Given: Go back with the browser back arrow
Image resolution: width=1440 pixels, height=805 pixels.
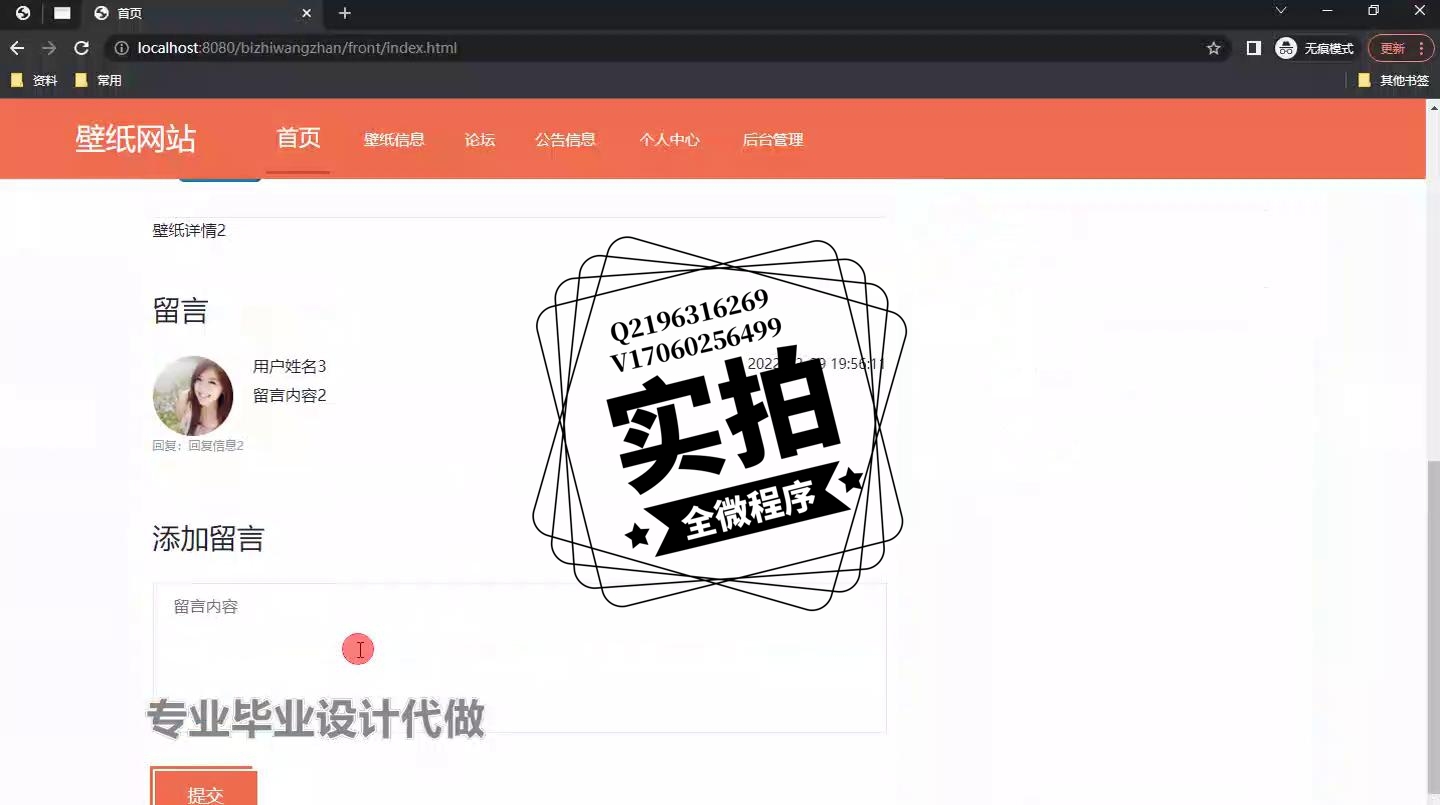Looking at the screenshot, I should [17, 48].
